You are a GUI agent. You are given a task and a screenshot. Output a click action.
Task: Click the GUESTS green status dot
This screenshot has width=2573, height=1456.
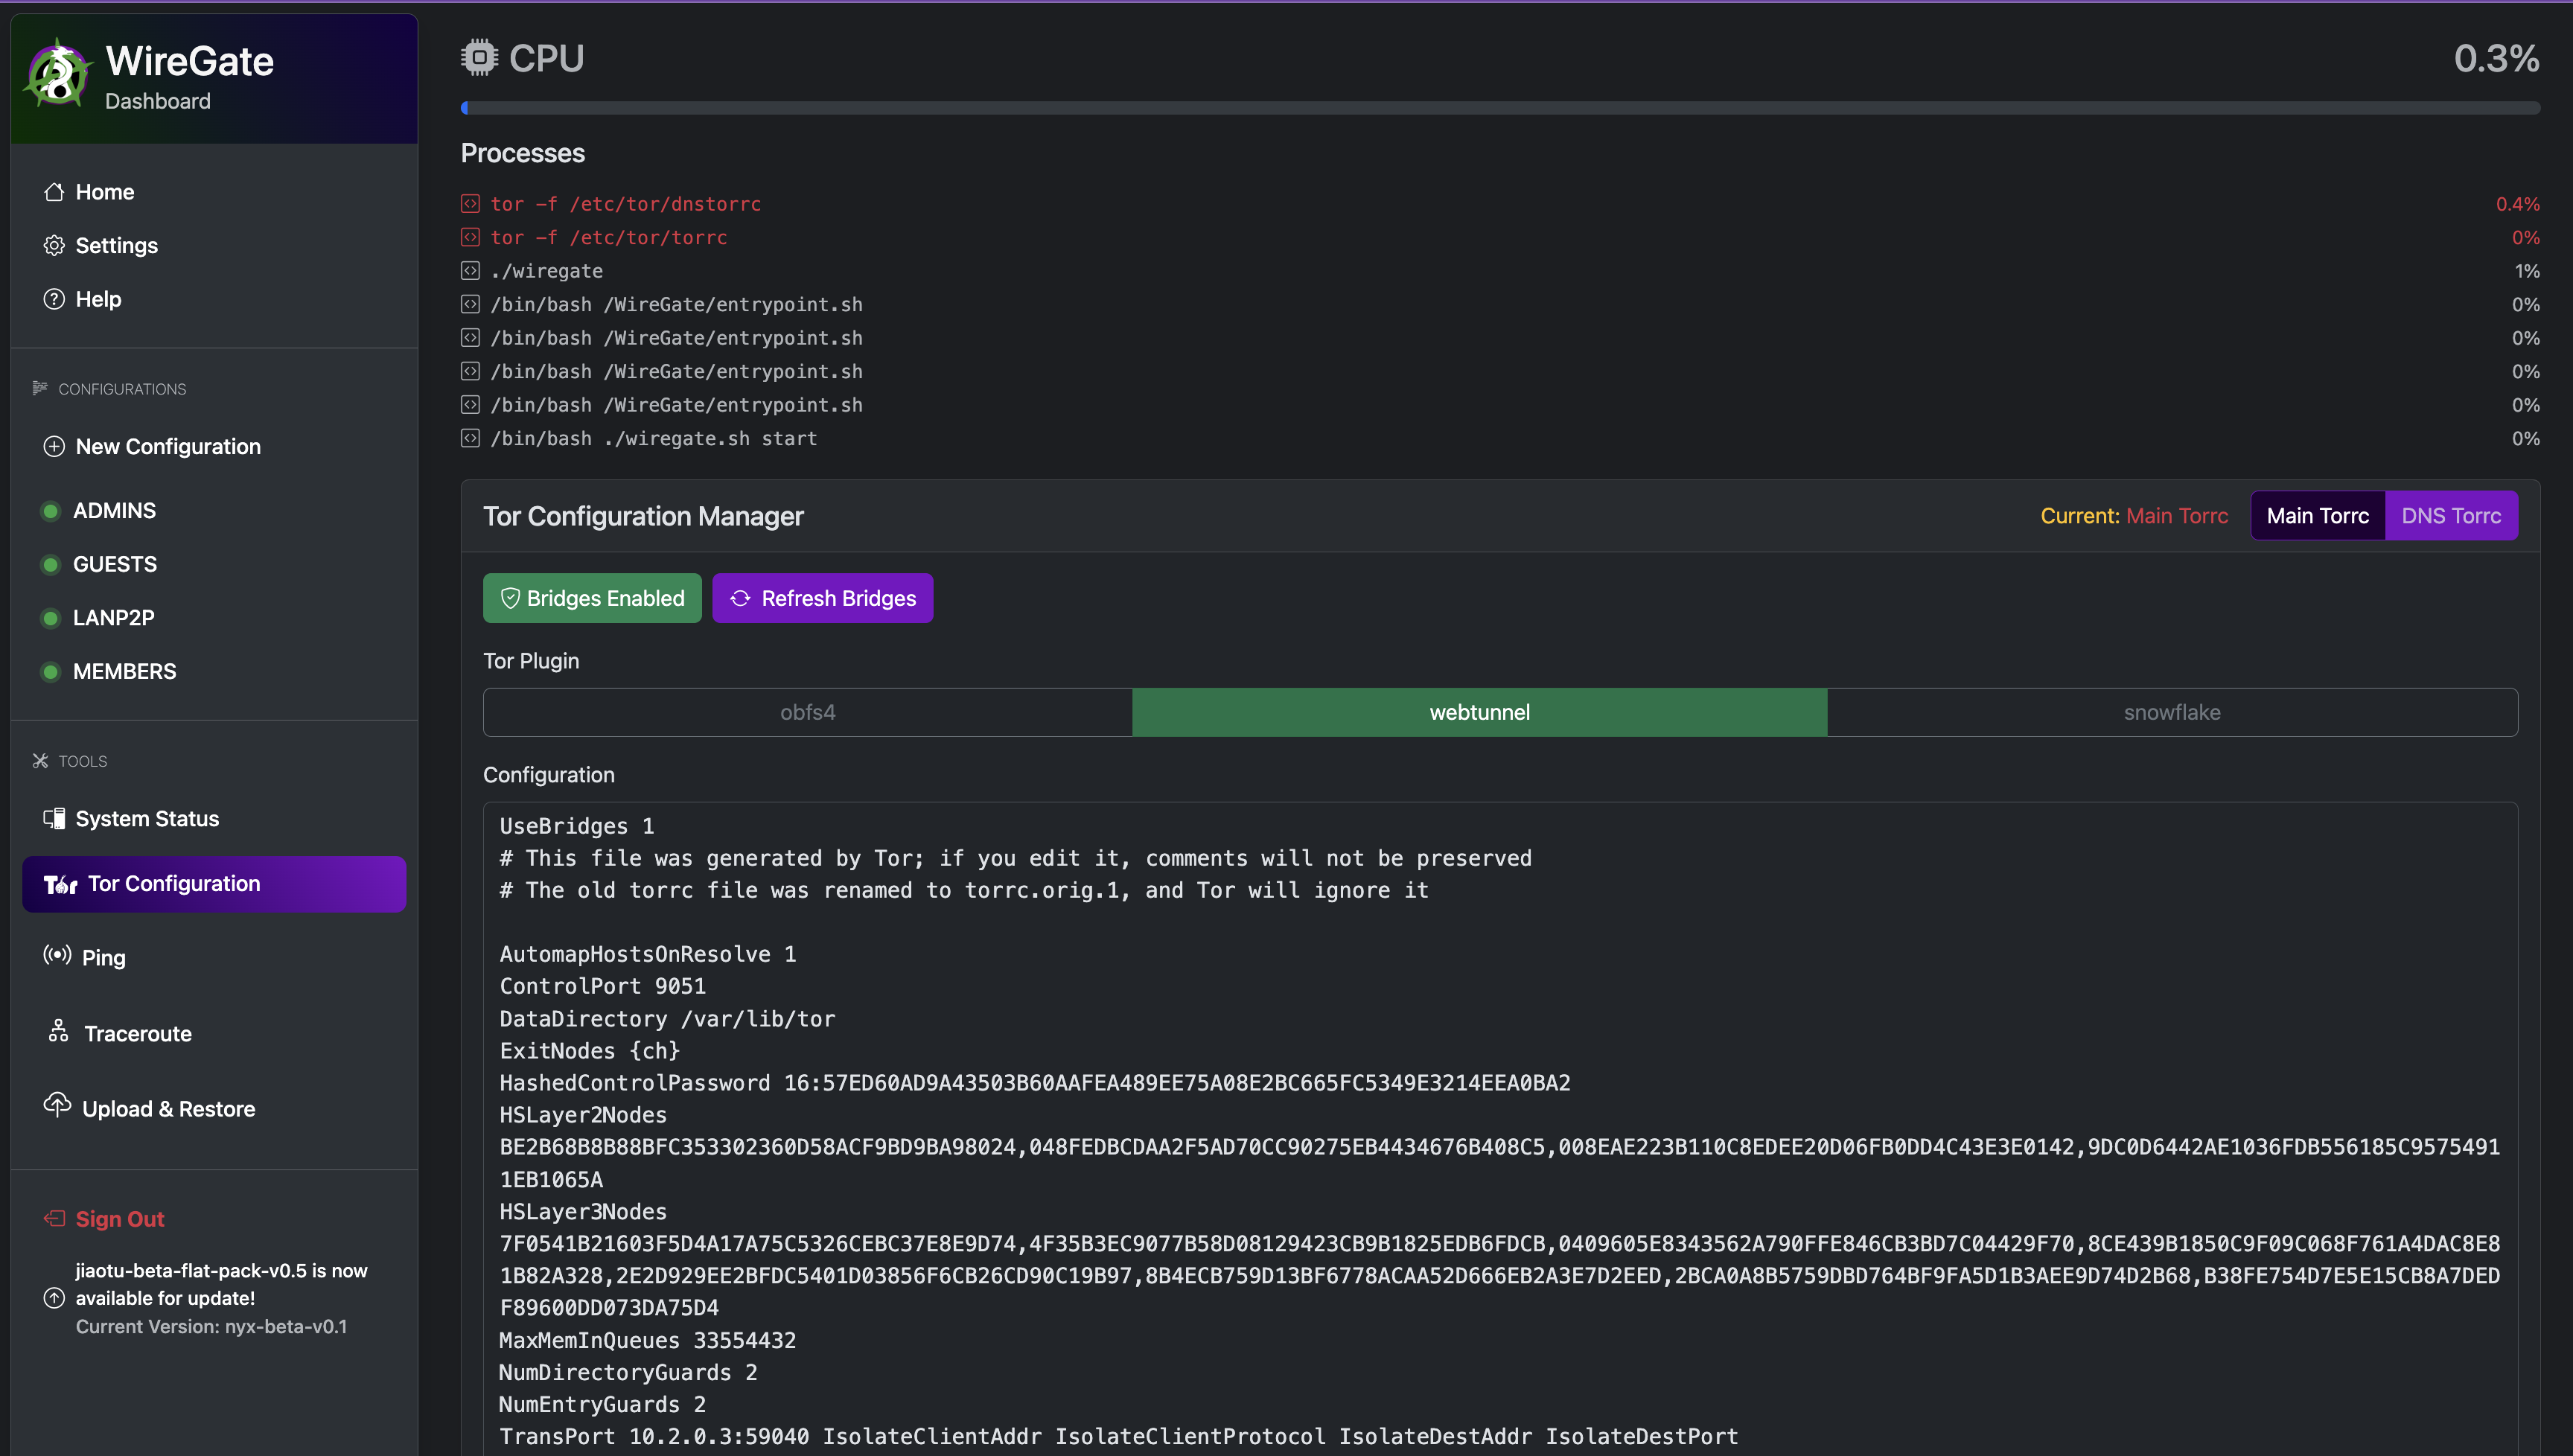(x=50, y=565)
